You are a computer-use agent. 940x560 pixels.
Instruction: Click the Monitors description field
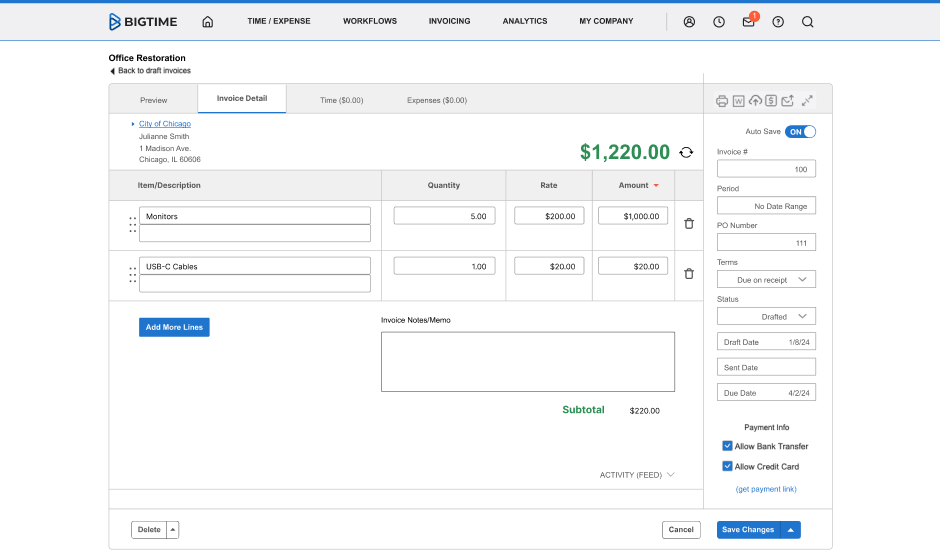coord(255,216)
